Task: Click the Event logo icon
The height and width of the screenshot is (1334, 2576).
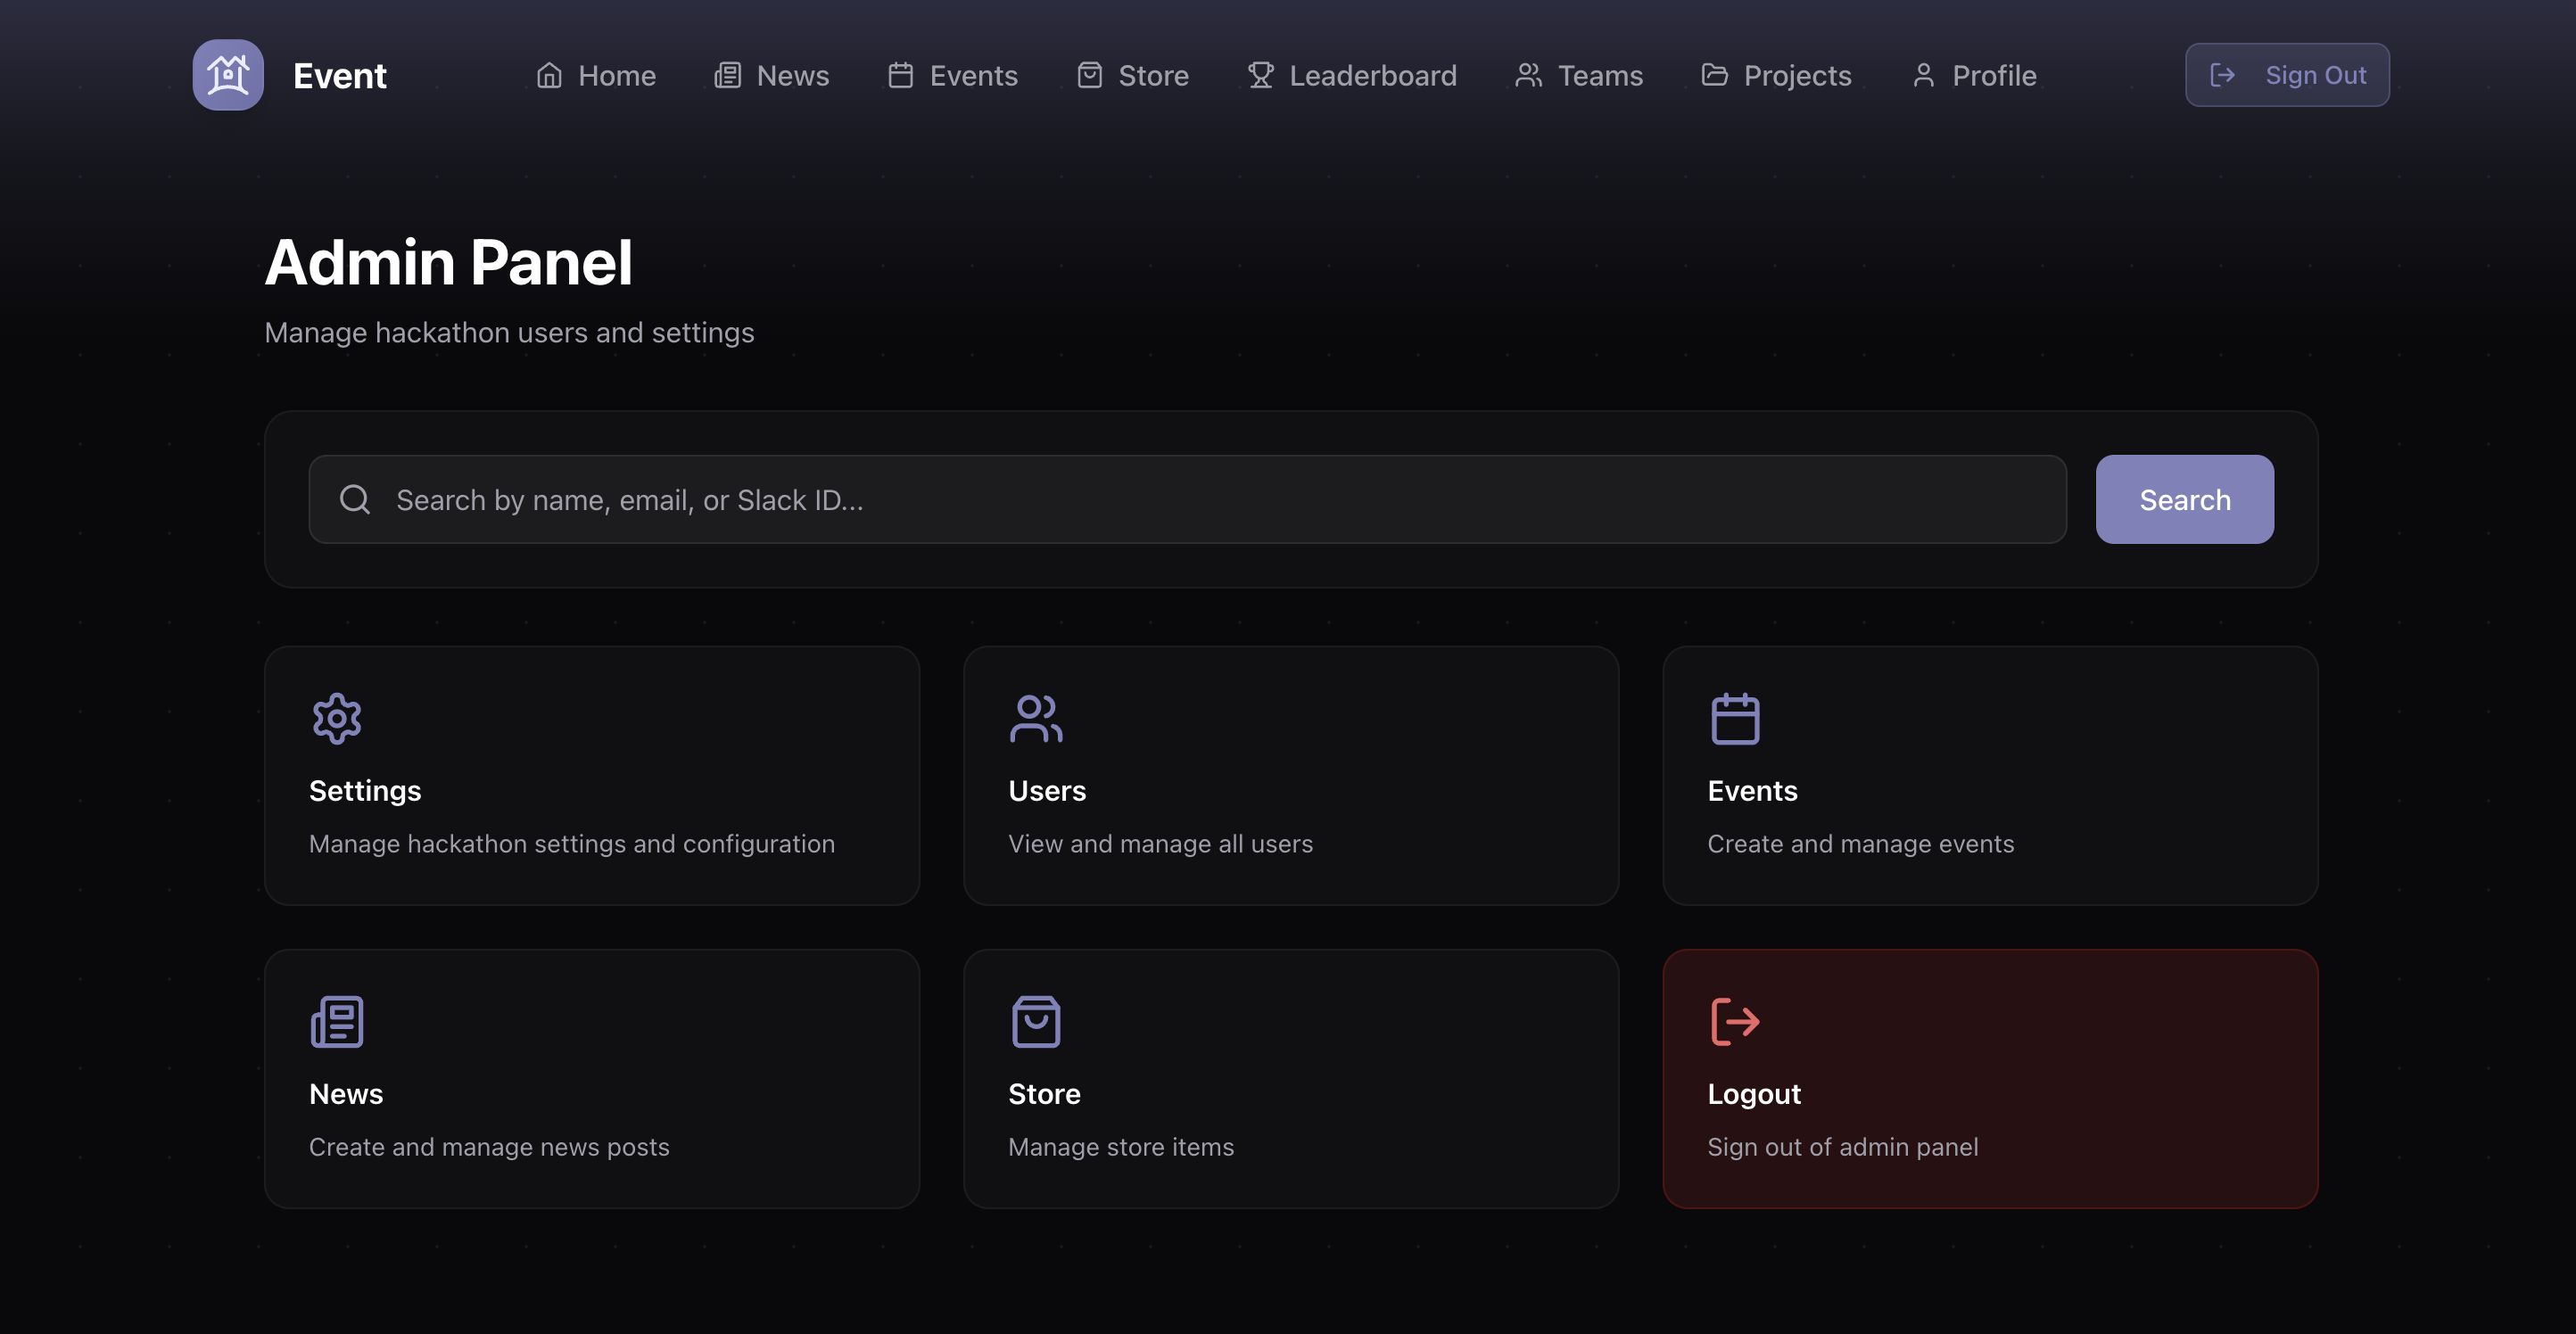Action: (228, 75)
